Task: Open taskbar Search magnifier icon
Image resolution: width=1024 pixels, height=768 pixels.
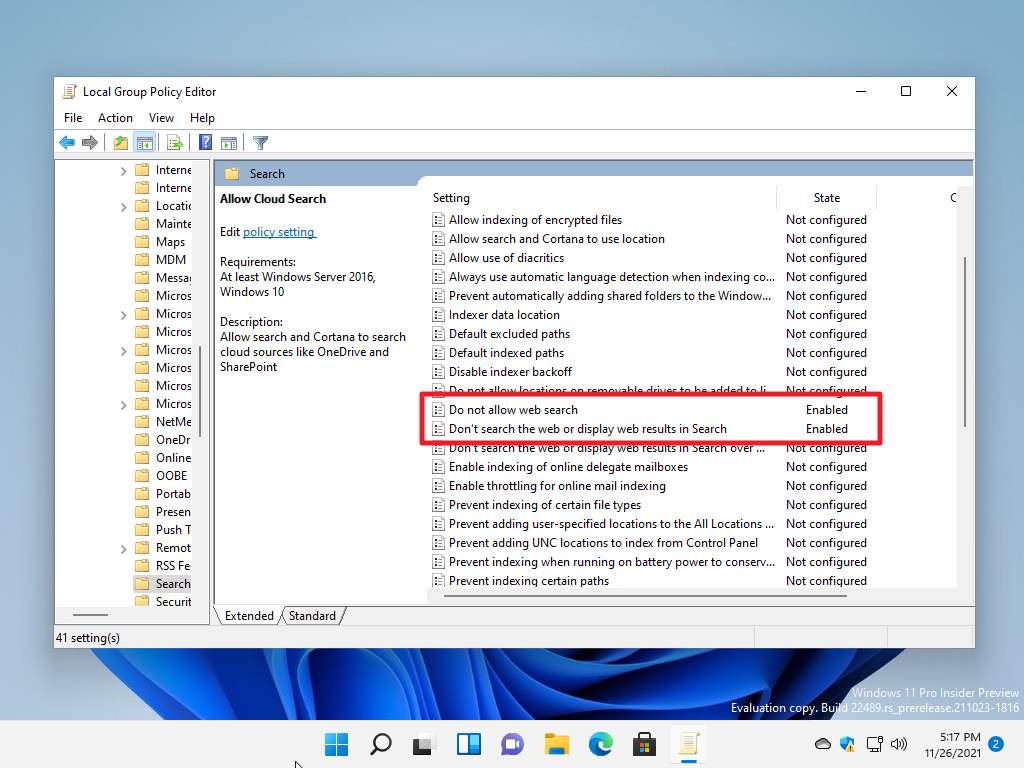Action: 381,744
